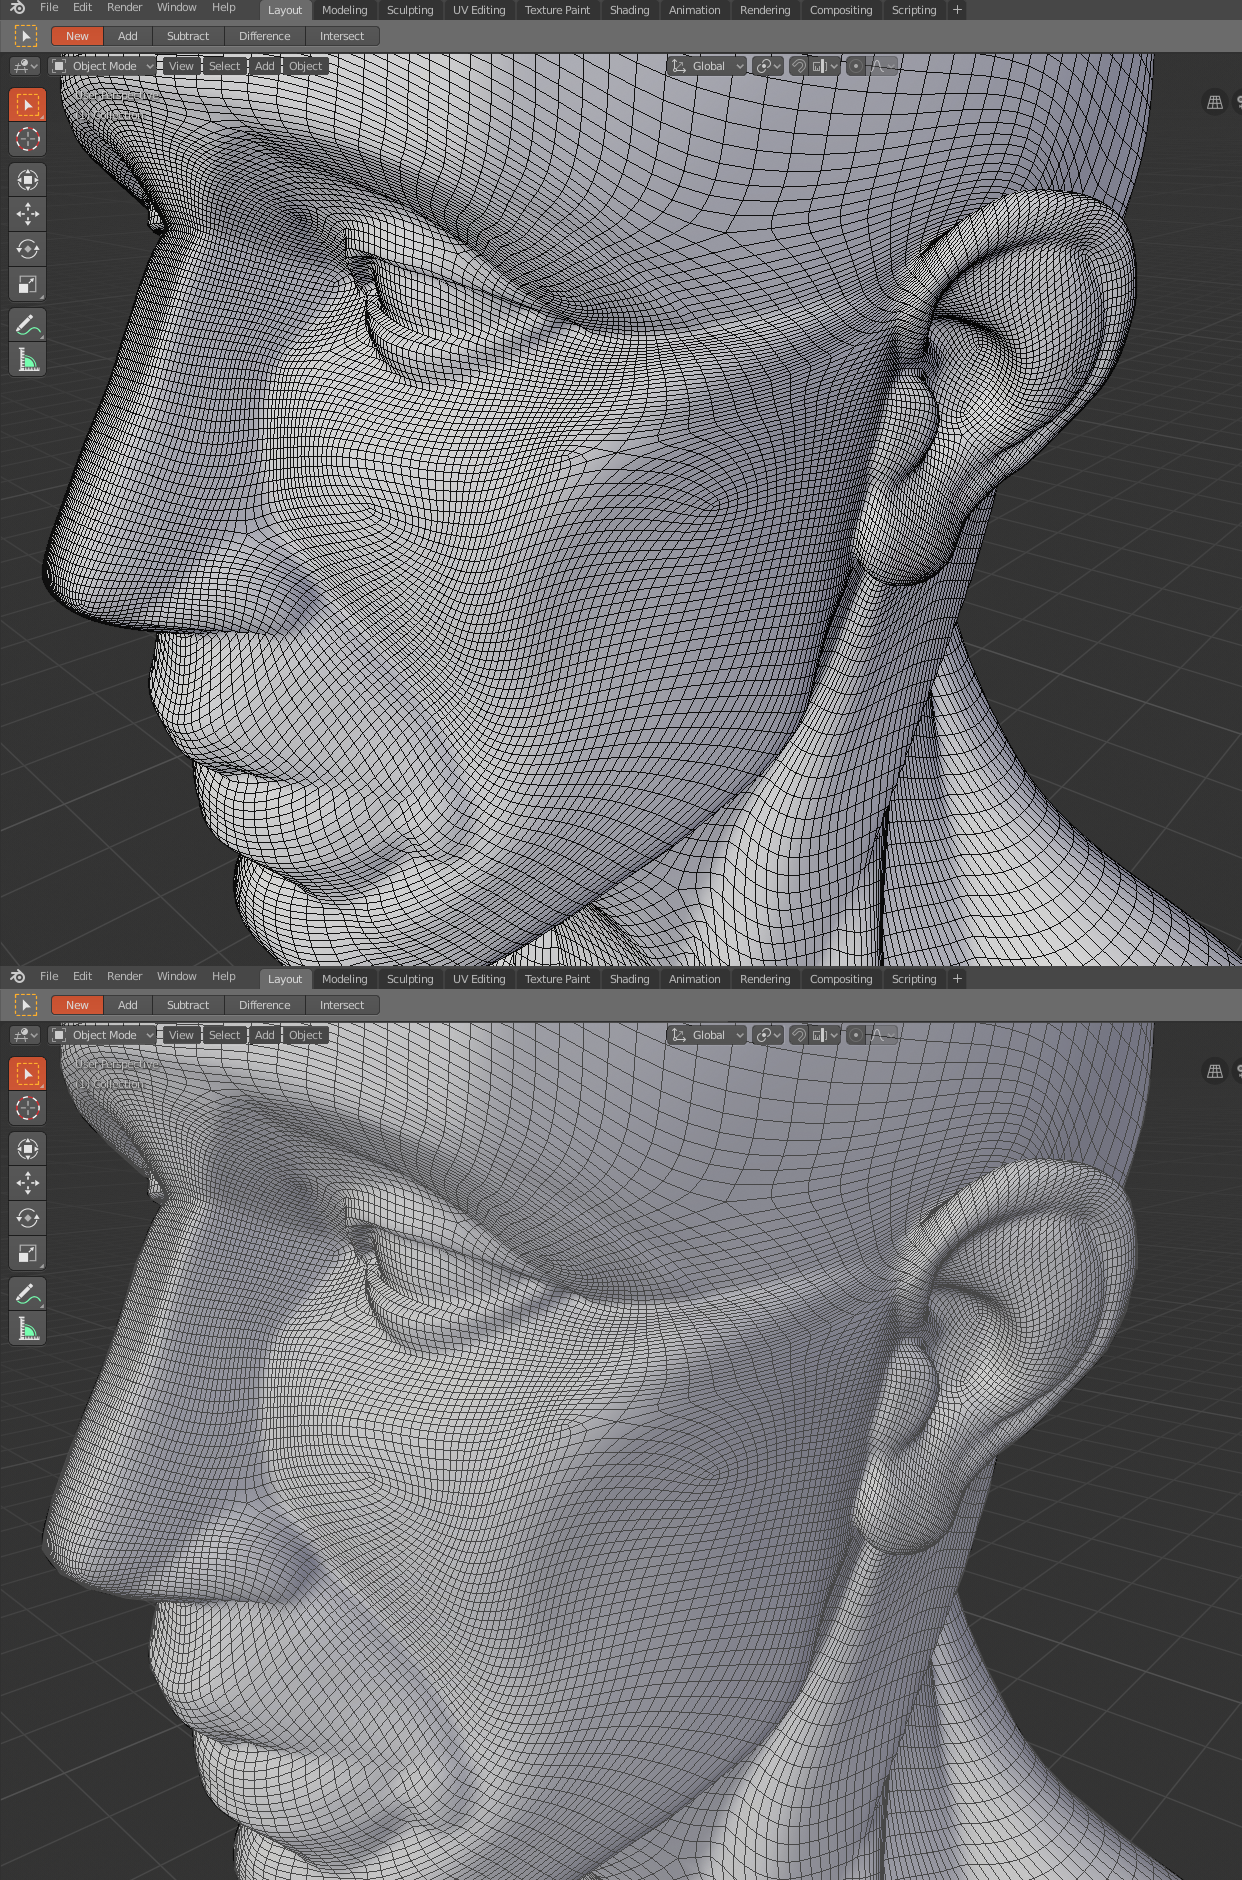Set selection mode to Difference in lower window

pyautogui.click(x=265, y=1005)
